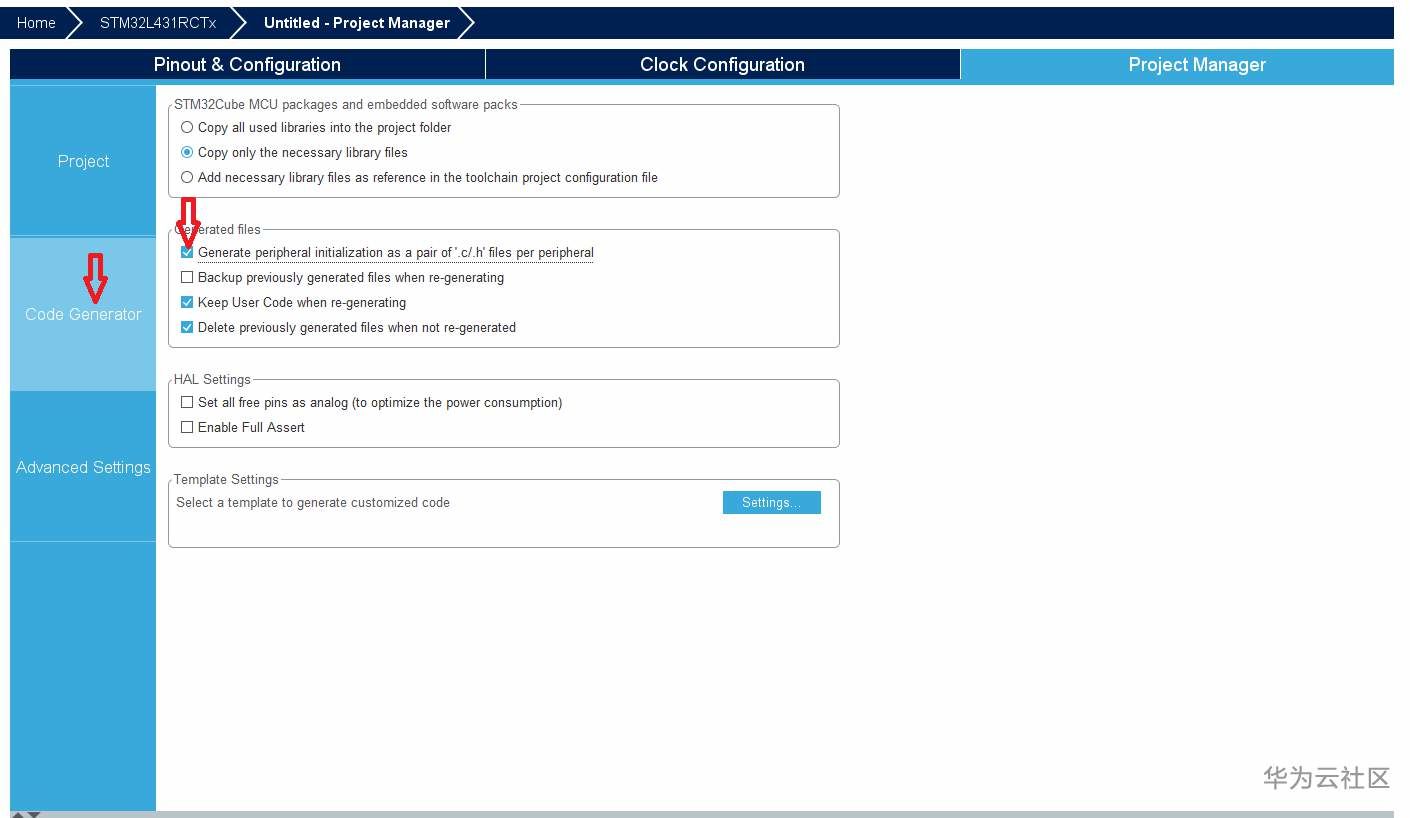Viewport: 1410px width, 818px height.
Task: Uncheck Delete previously generated files checkbox
Action: [187, 327]
